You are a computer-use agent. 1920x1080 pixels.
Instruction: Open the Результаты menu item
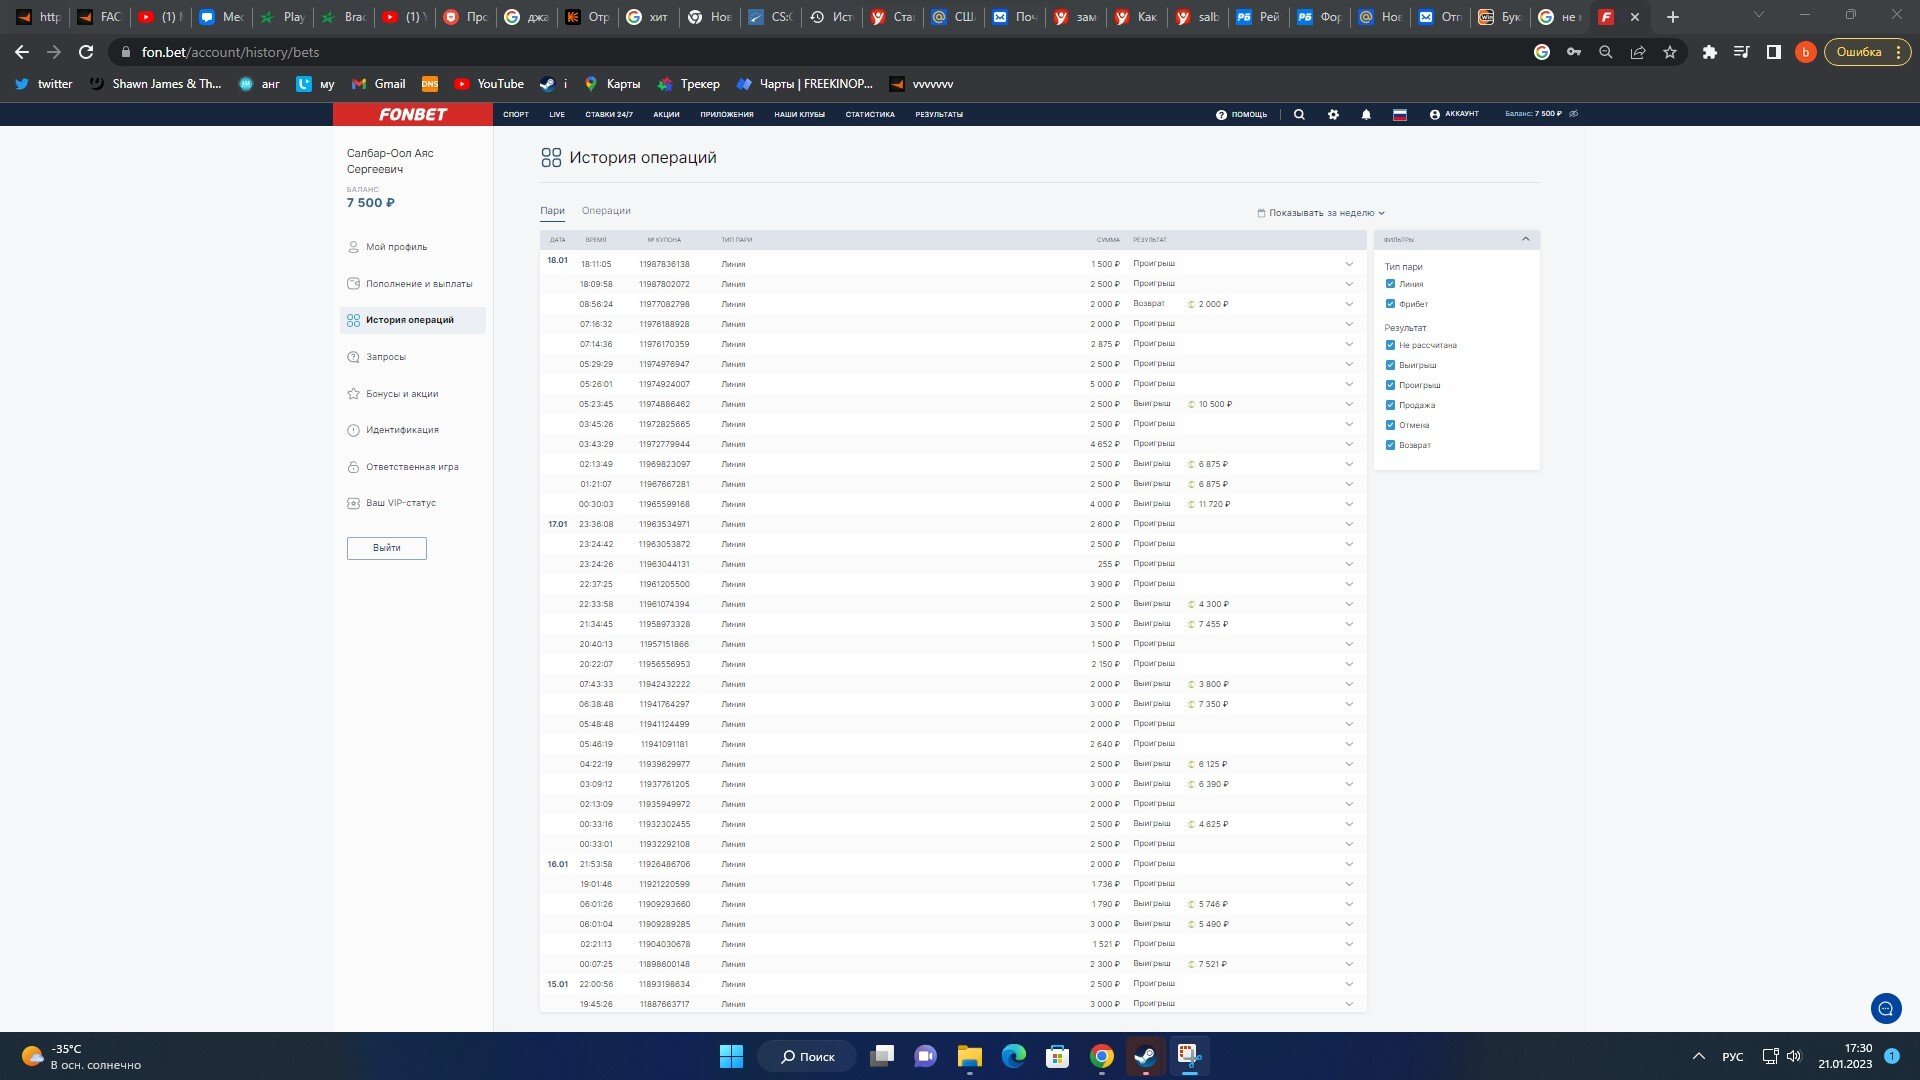point(938,114)
